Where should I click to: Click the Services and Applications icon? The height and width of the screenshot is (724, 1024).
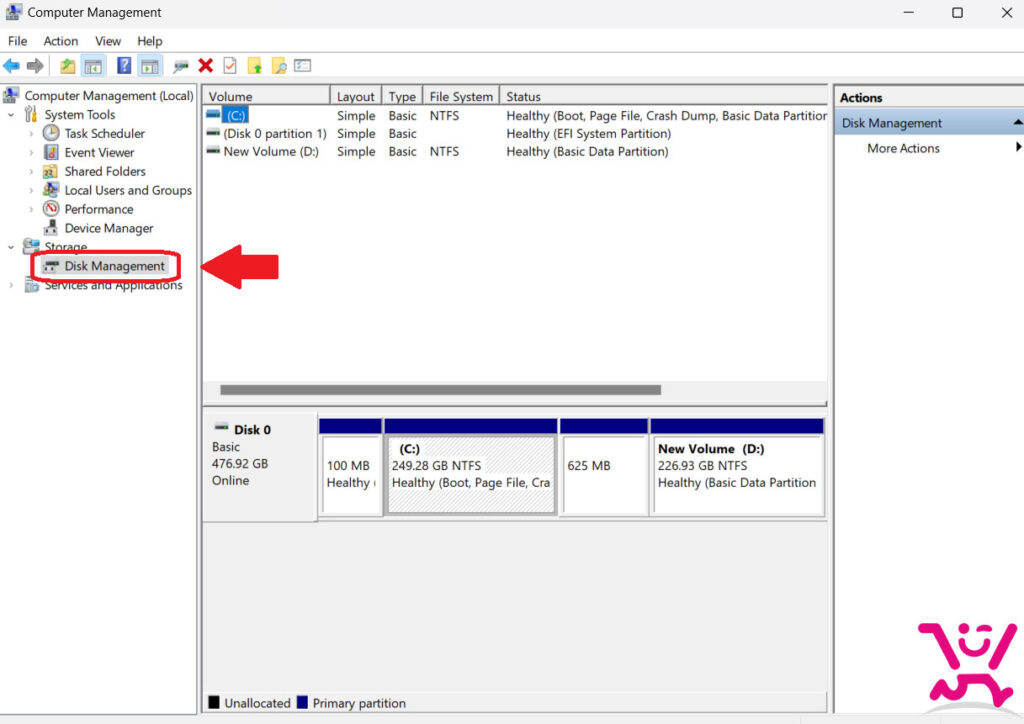point(31,285)
